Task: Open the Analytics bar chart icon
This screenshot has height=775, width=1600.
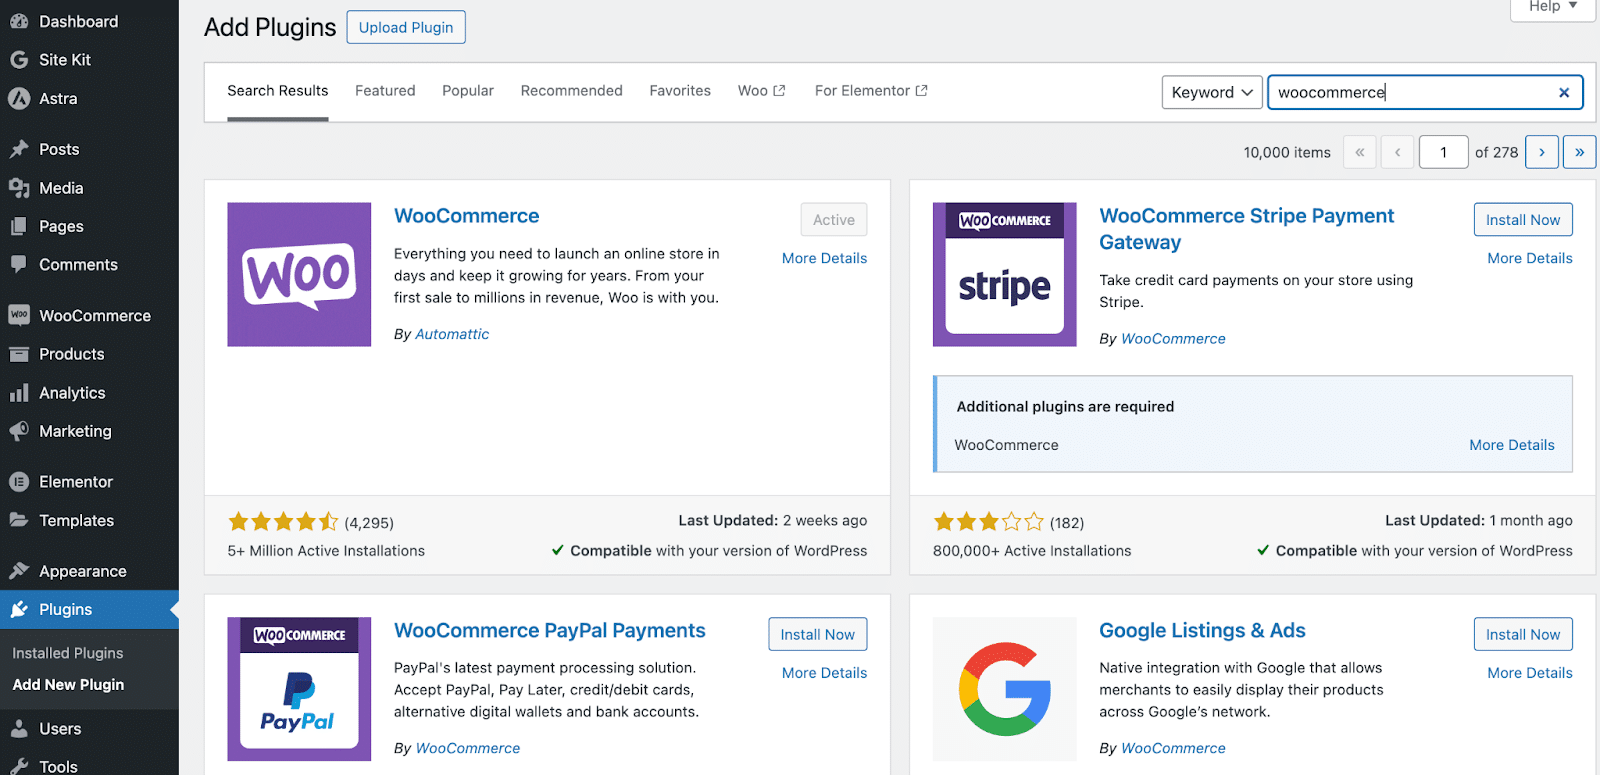Action: point(19,393)
